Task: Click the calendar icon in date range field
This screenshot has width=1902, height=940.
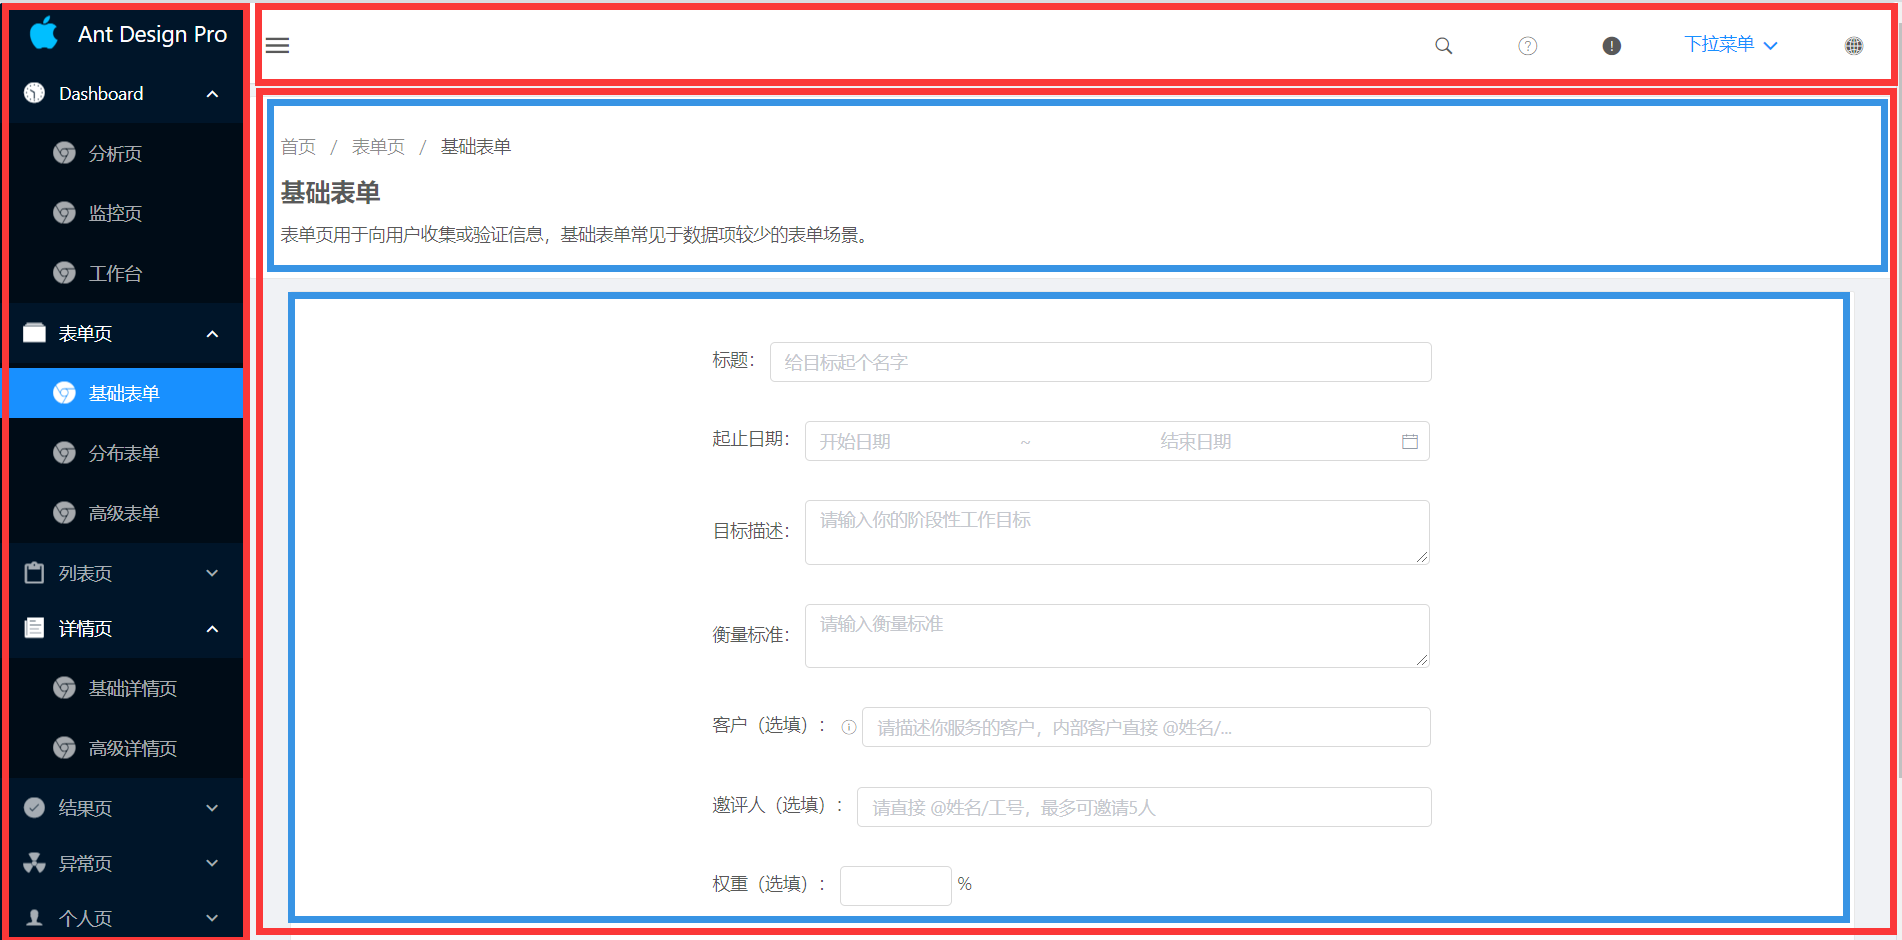Action: 1409,441
